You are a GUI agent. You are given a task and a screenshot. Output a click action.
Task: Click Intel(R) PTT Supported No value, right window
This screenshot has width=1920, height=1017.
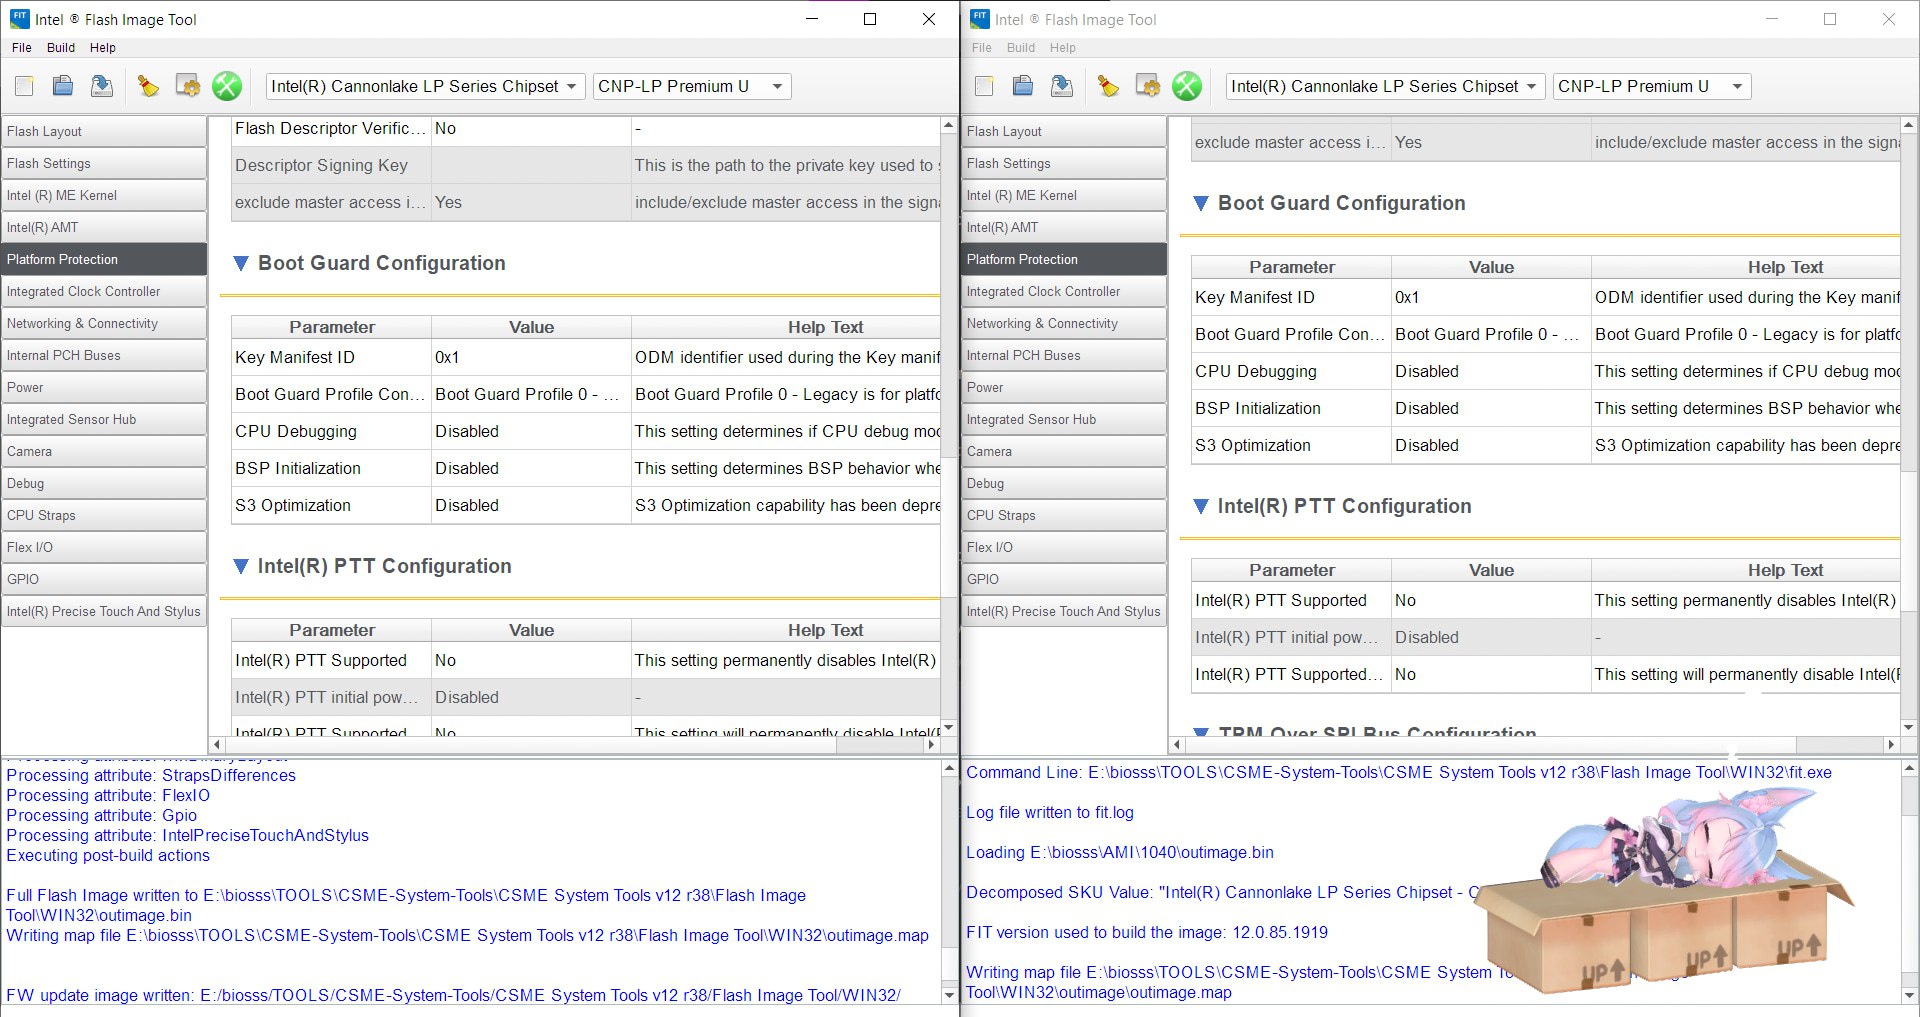coord(1491,600)
